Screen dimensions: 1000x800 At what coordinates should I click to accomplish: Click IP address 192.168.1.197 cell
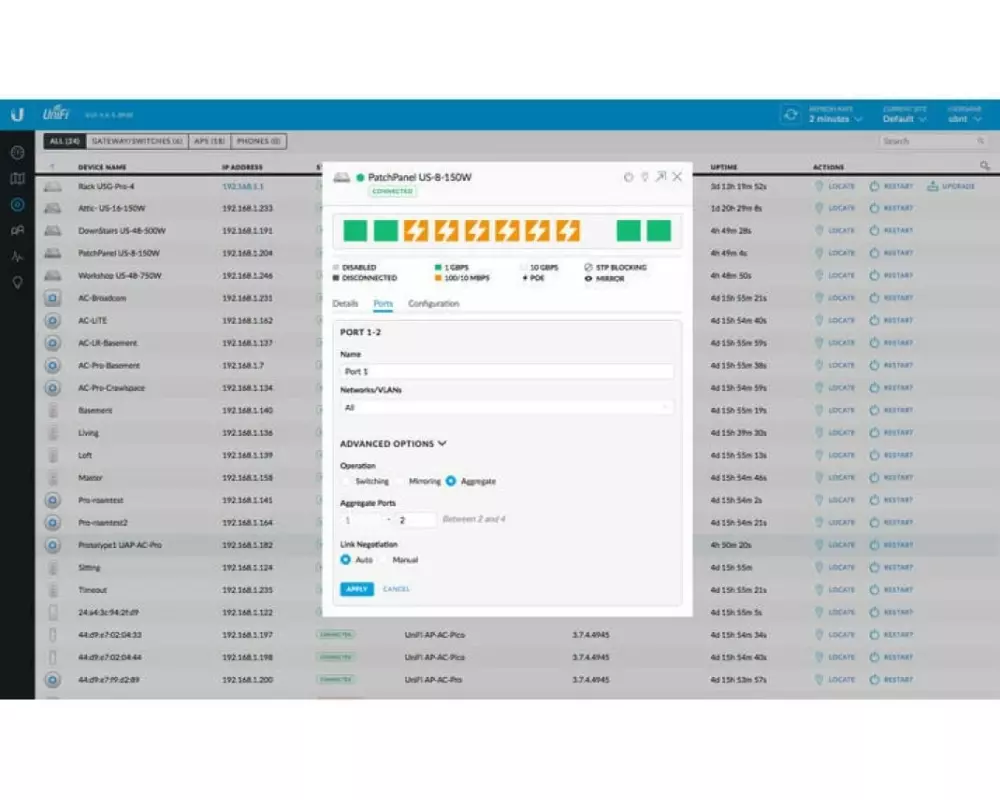(x=247, y=635)
